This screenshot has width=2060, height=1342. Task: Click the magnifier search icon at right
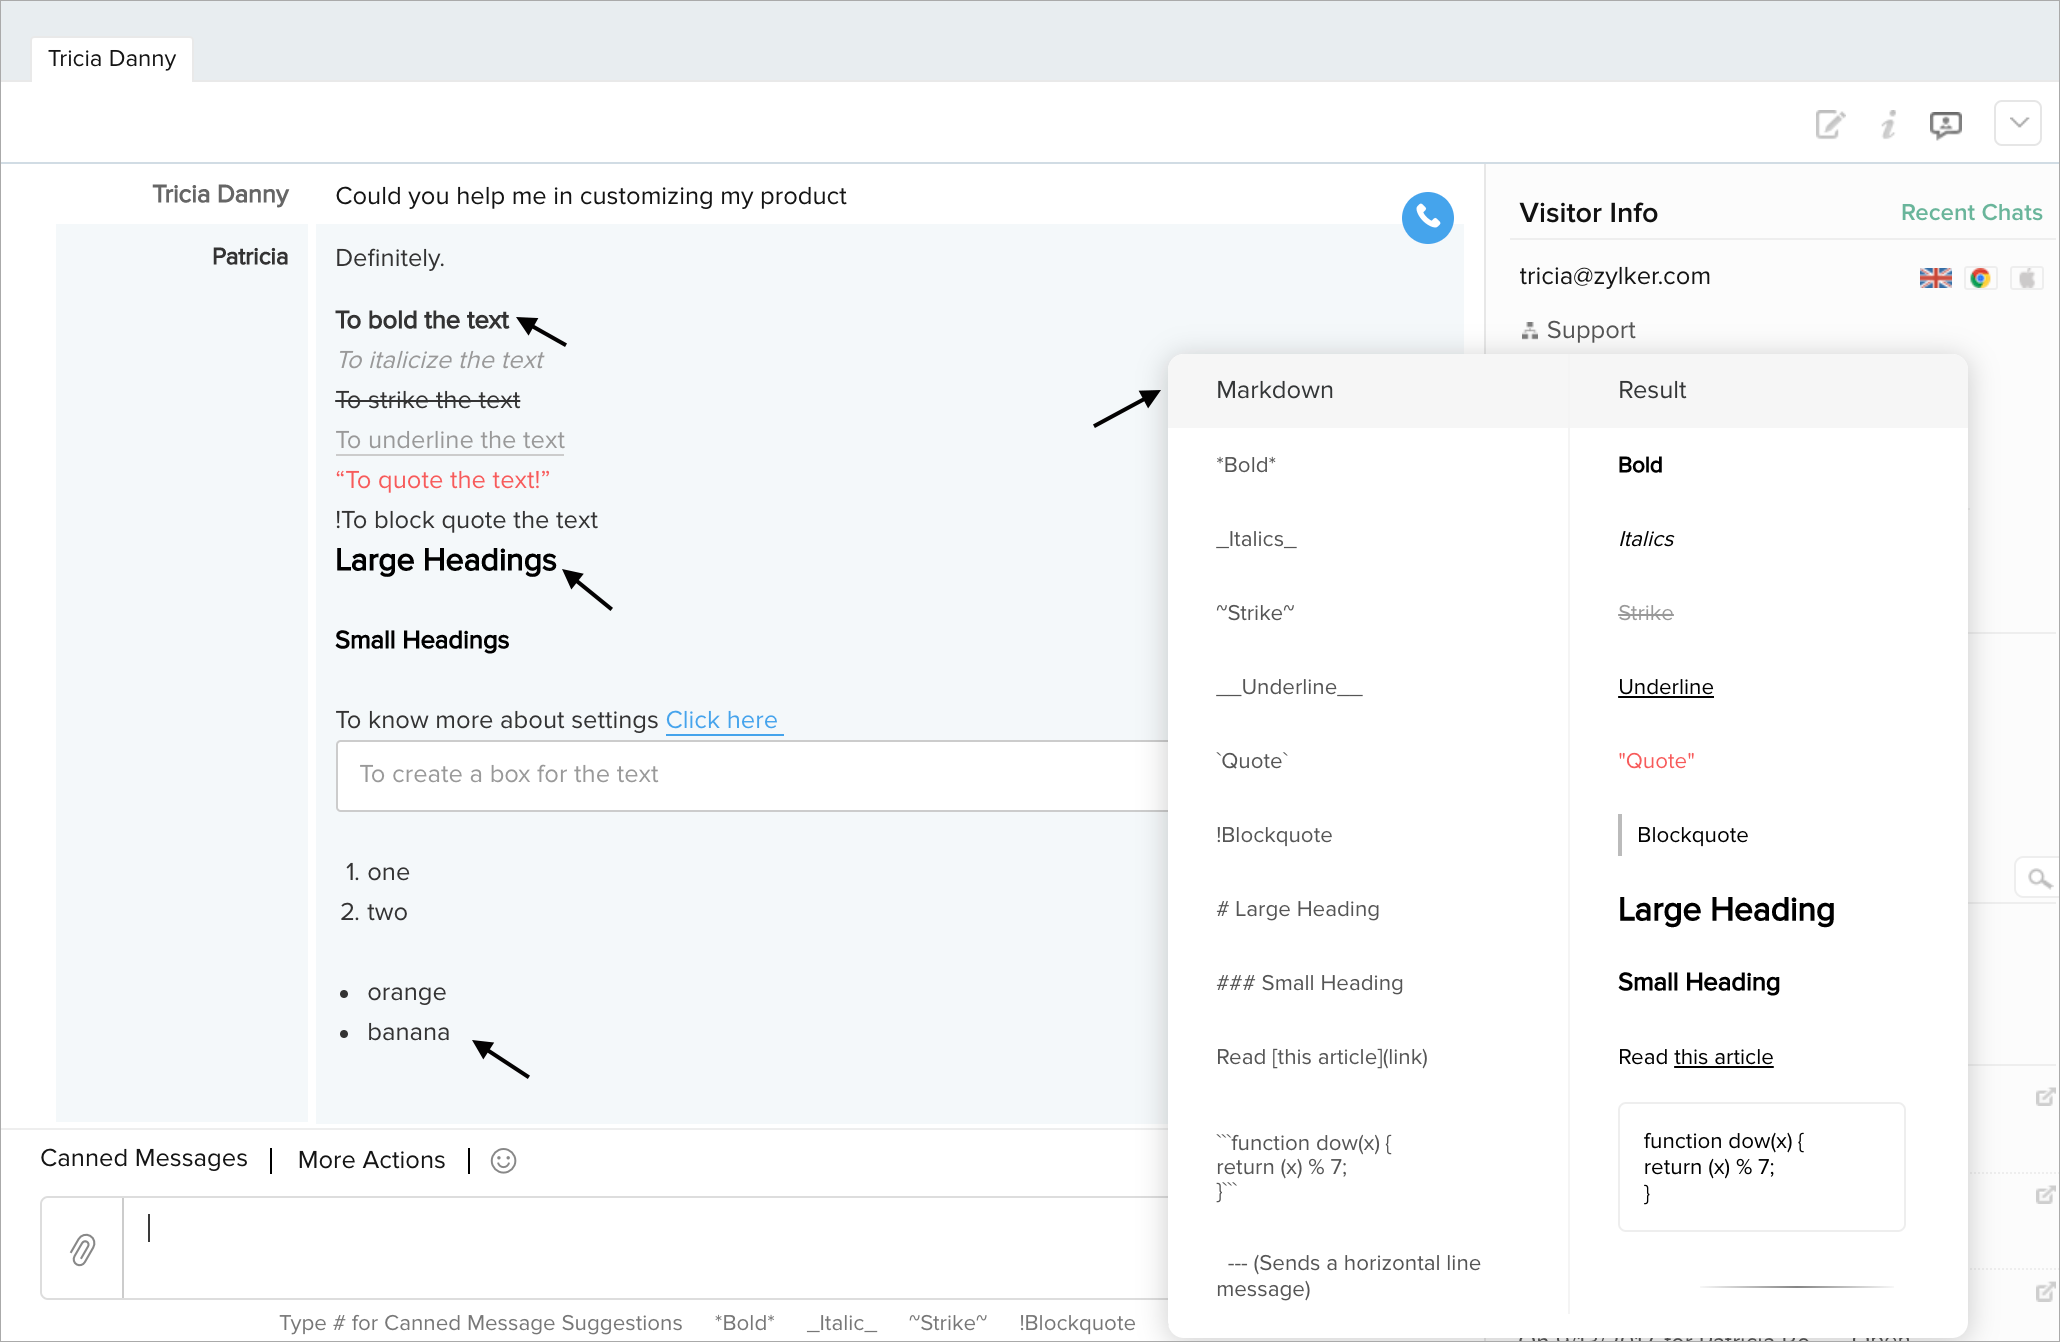[x=2038, y=879]
